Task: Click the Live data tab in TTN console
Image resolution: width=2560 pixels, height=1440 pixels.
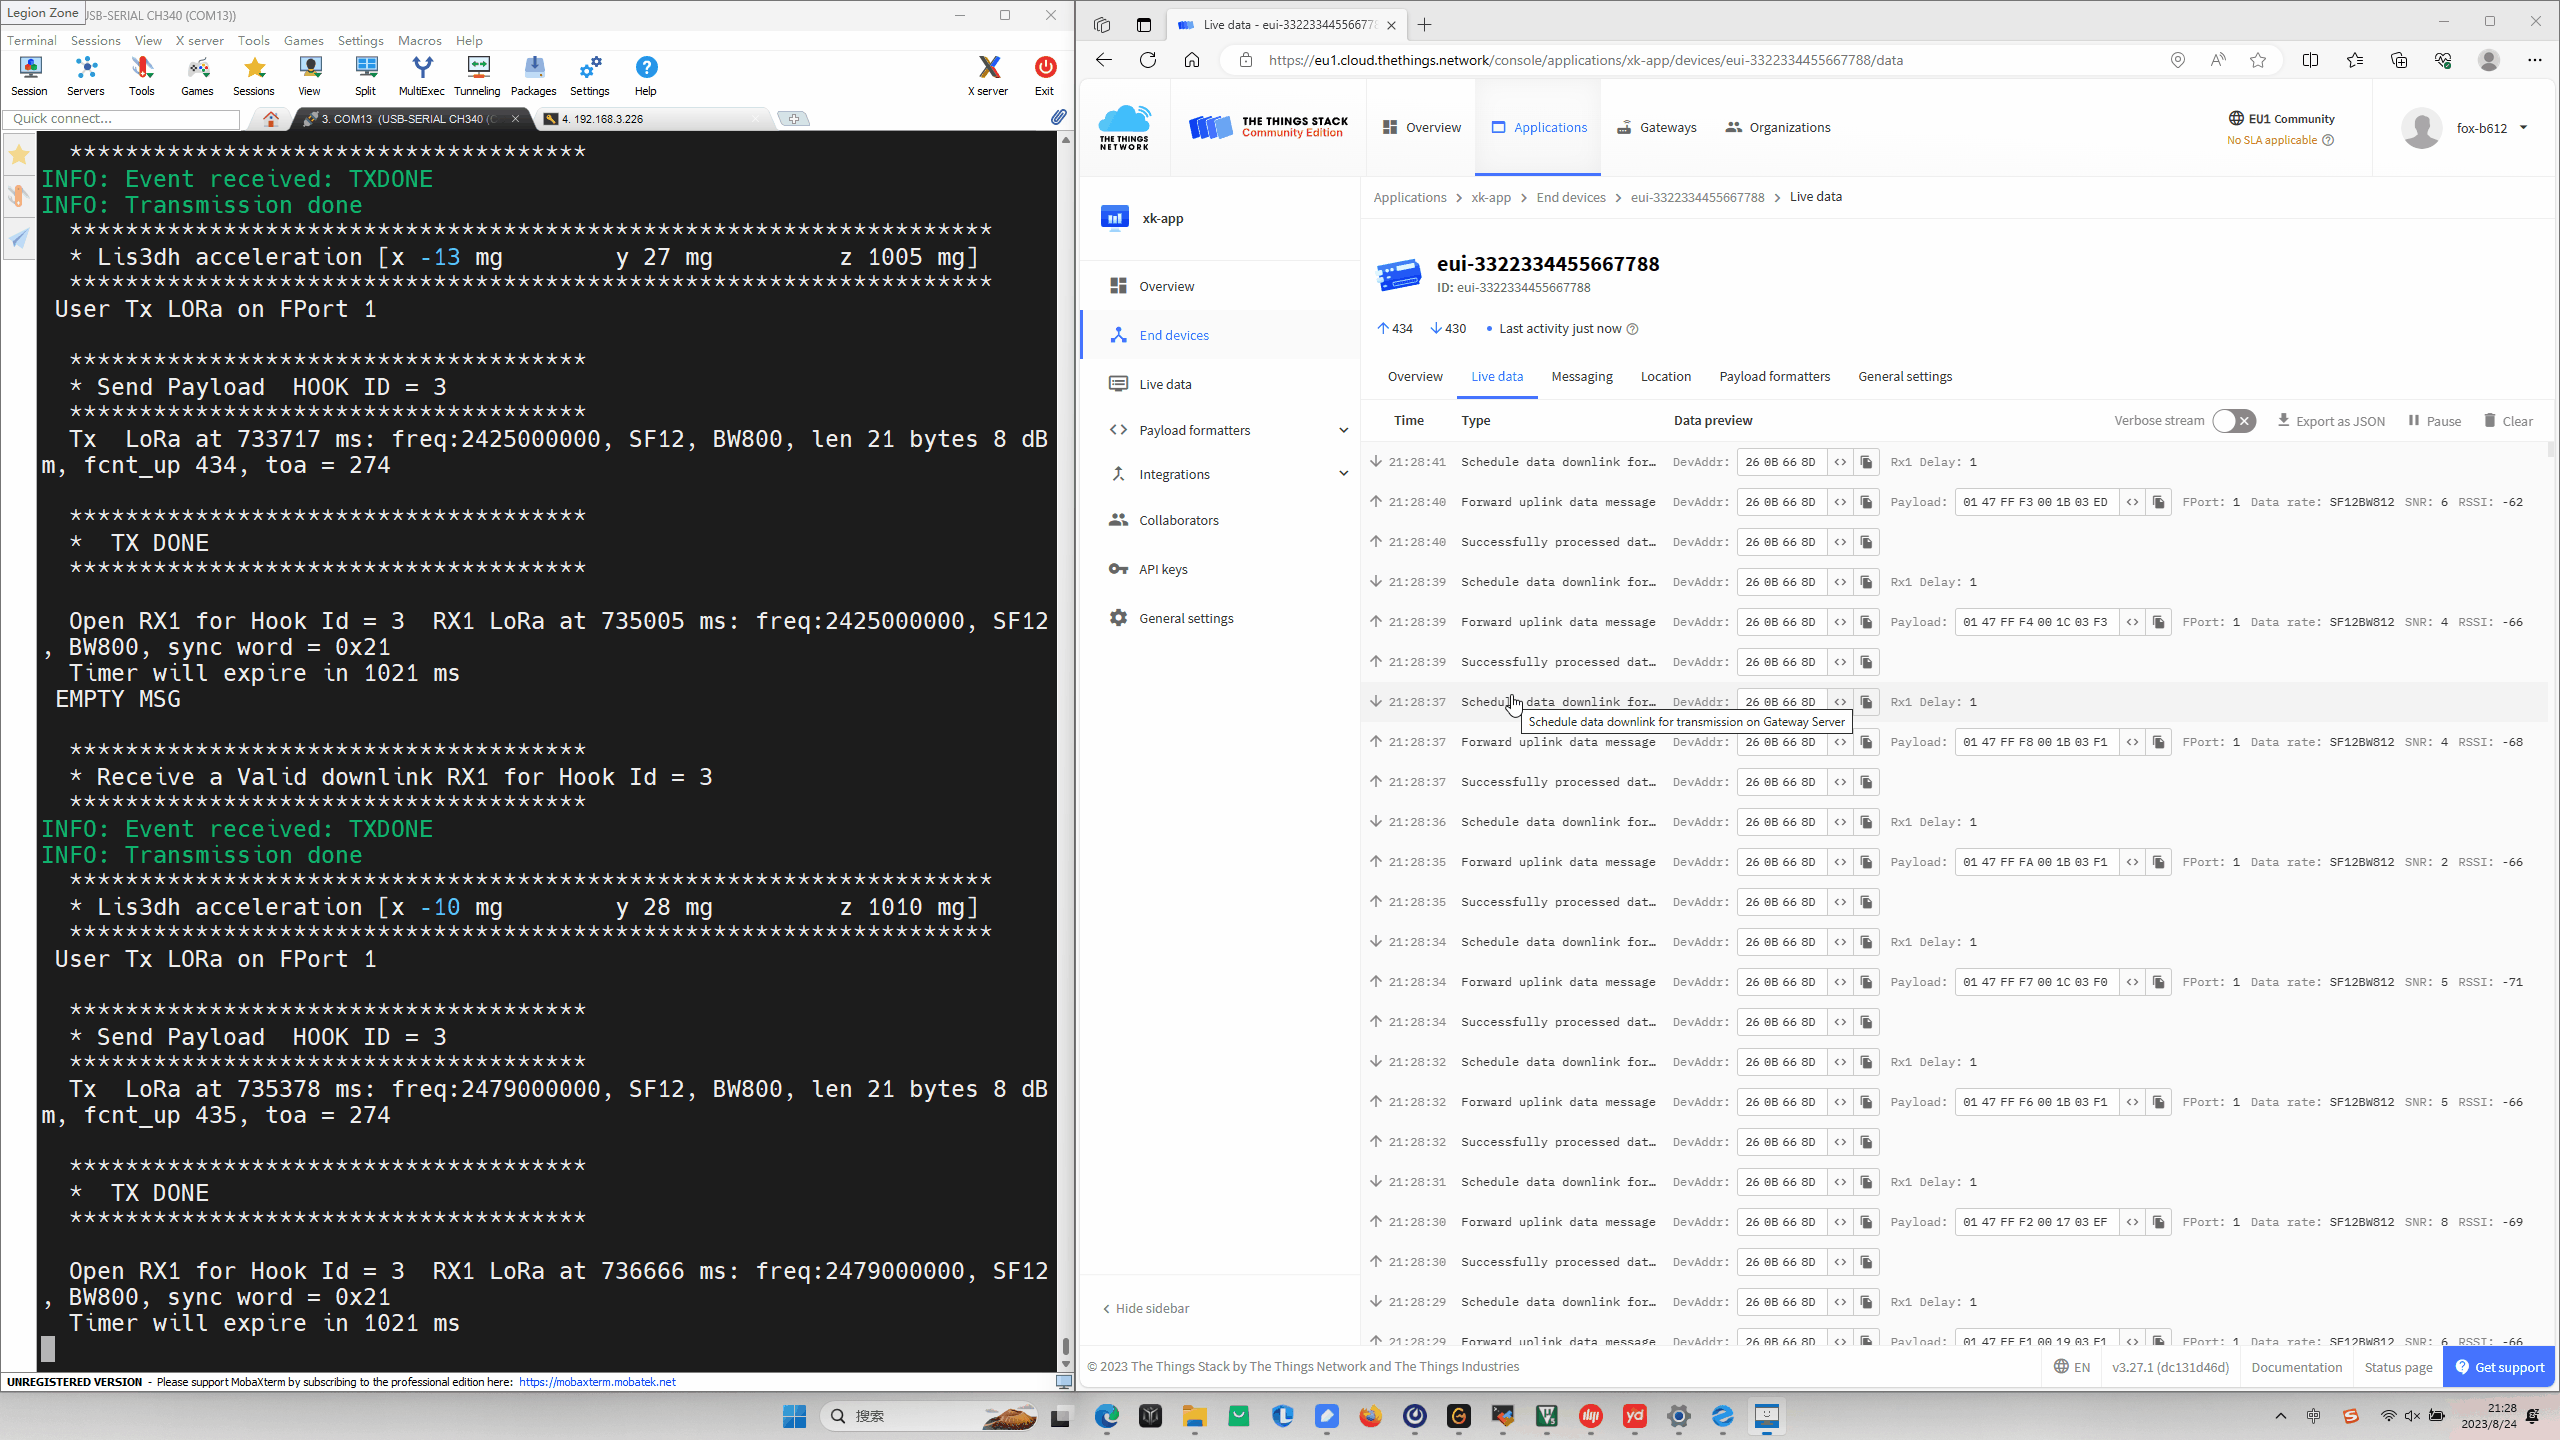Action: click(x=1498, y=376)
